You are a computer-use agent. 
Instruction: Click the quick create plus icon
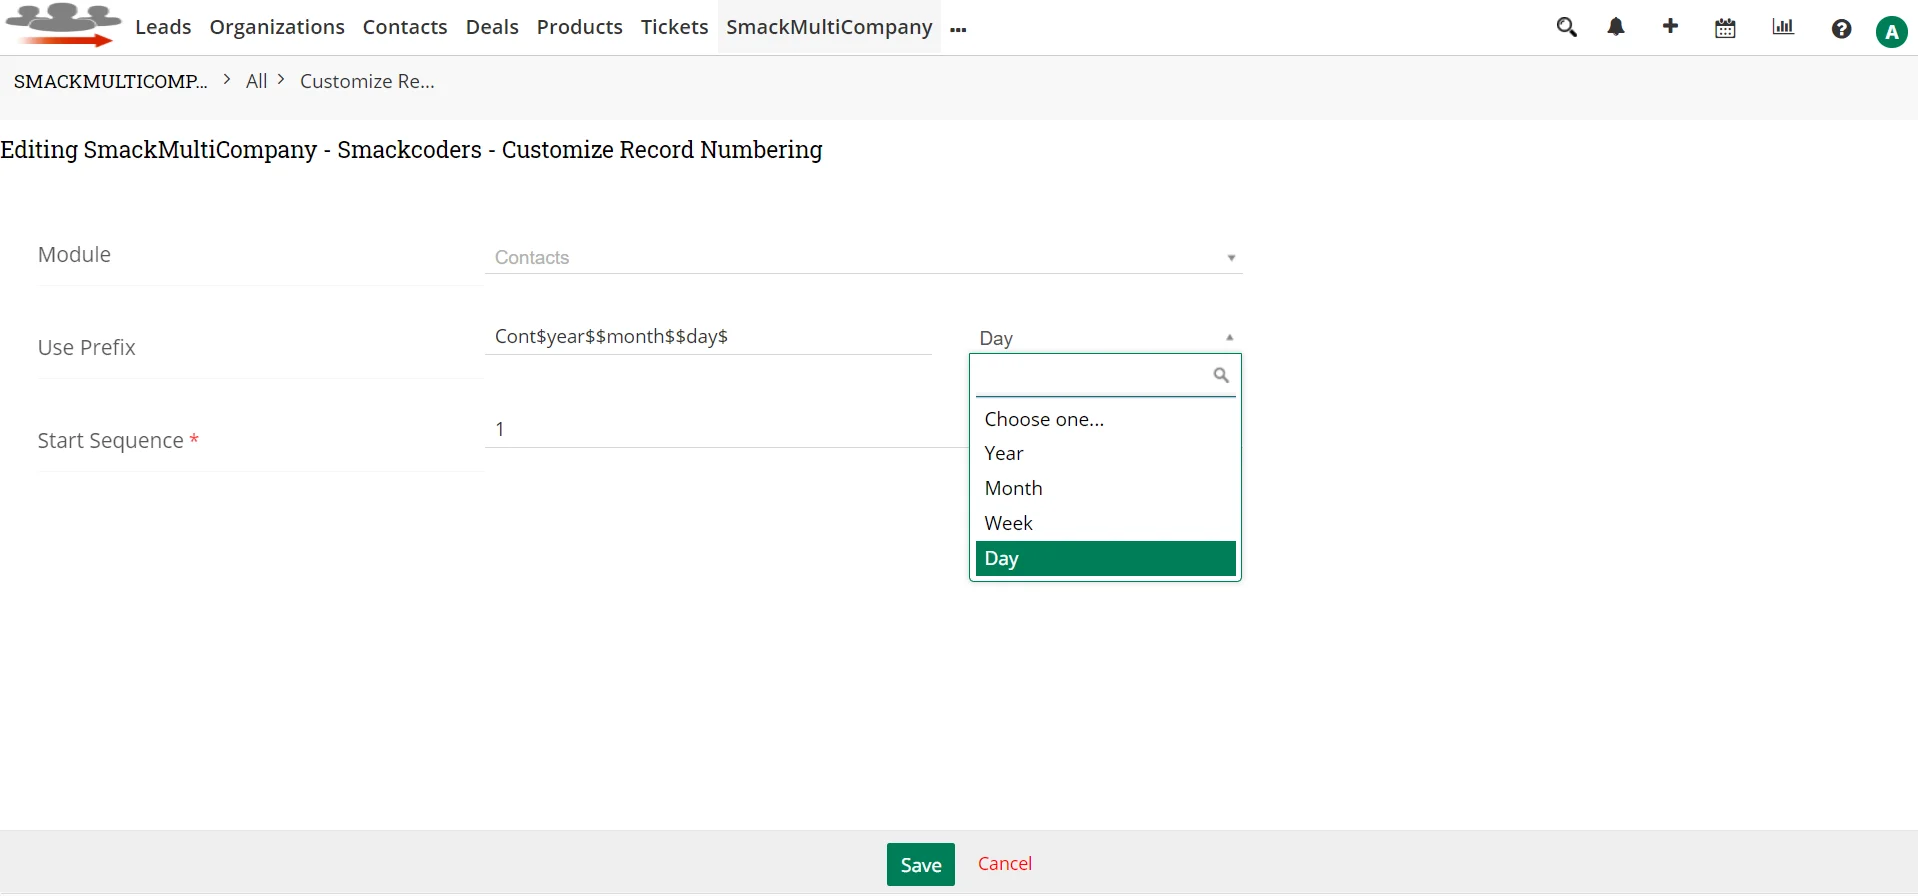pyautogui.click(x=1670, y=26)
